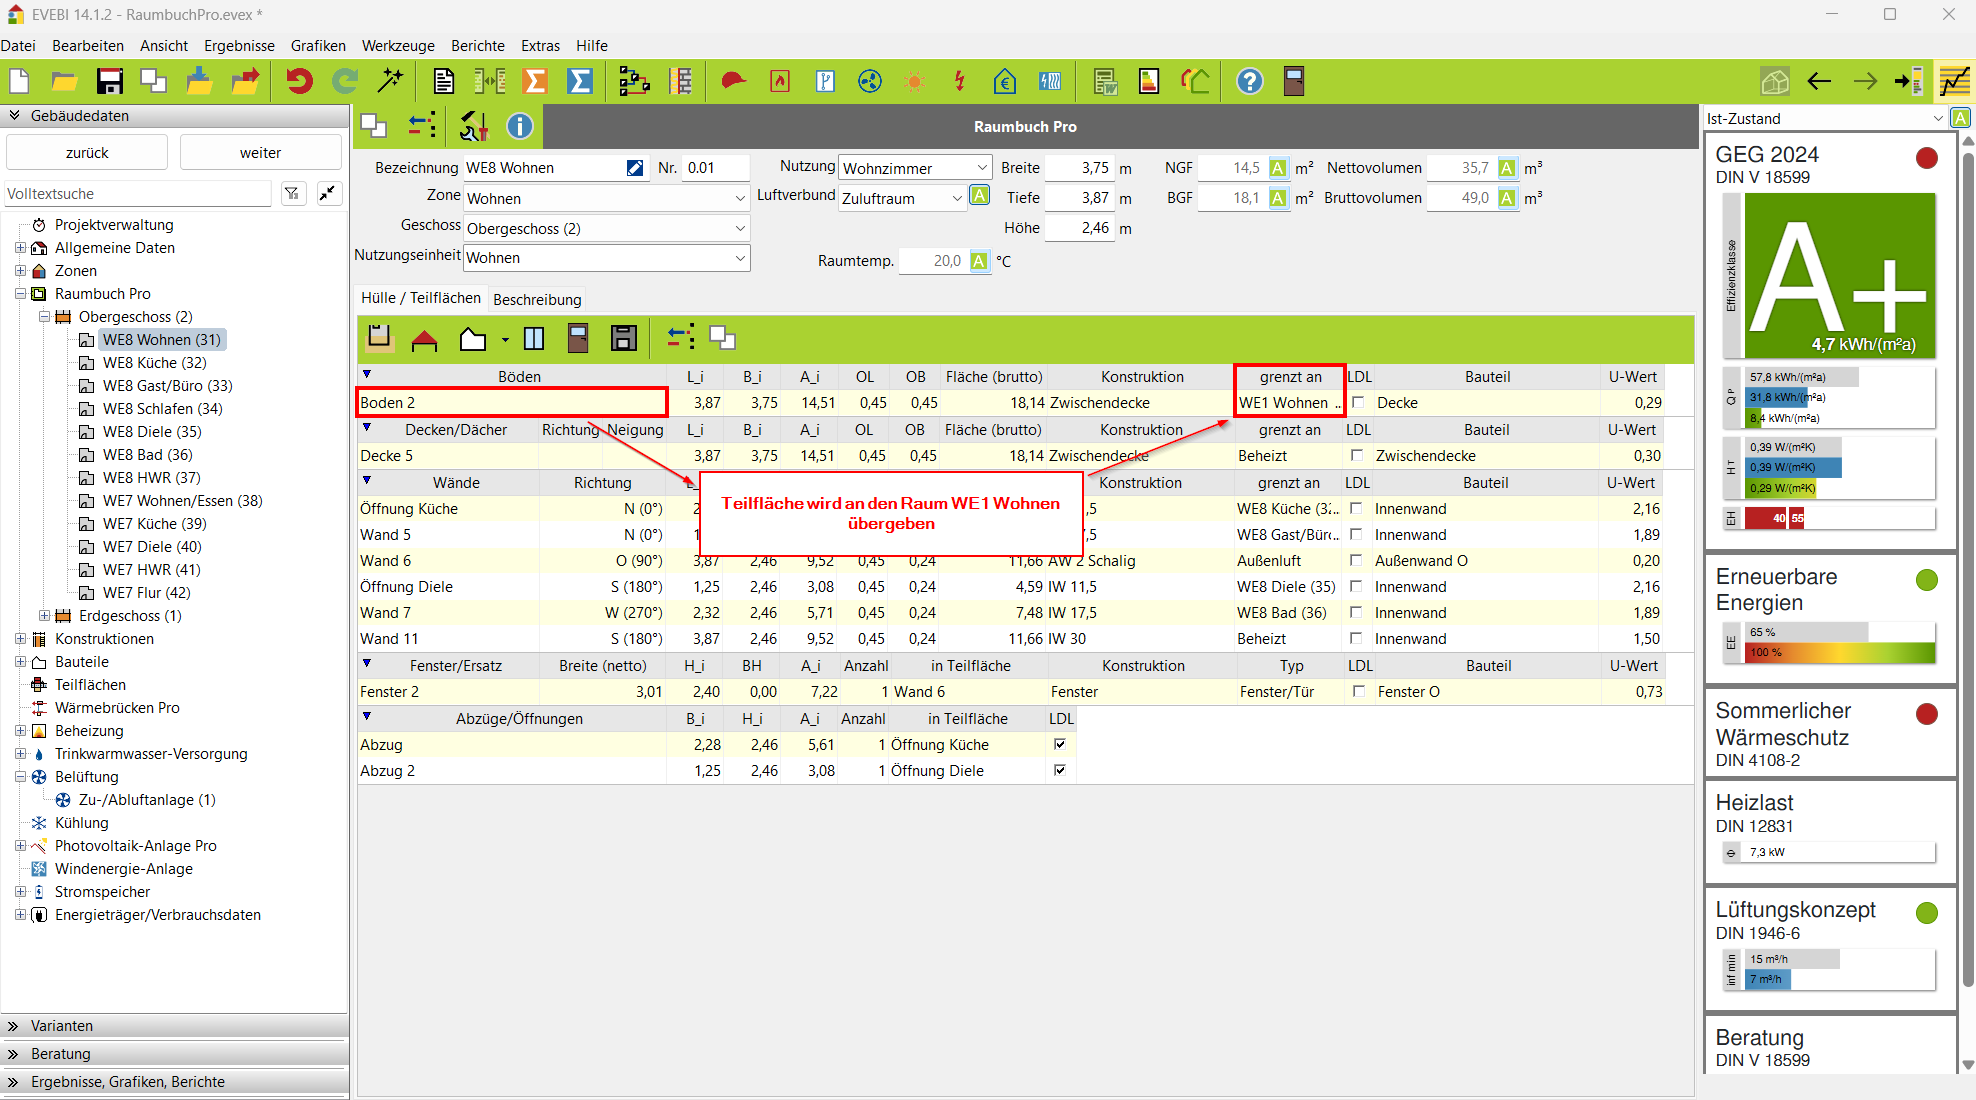
Task: Toggle LDL checkbox for Boden 2 row
Action: coord(1358,403)
